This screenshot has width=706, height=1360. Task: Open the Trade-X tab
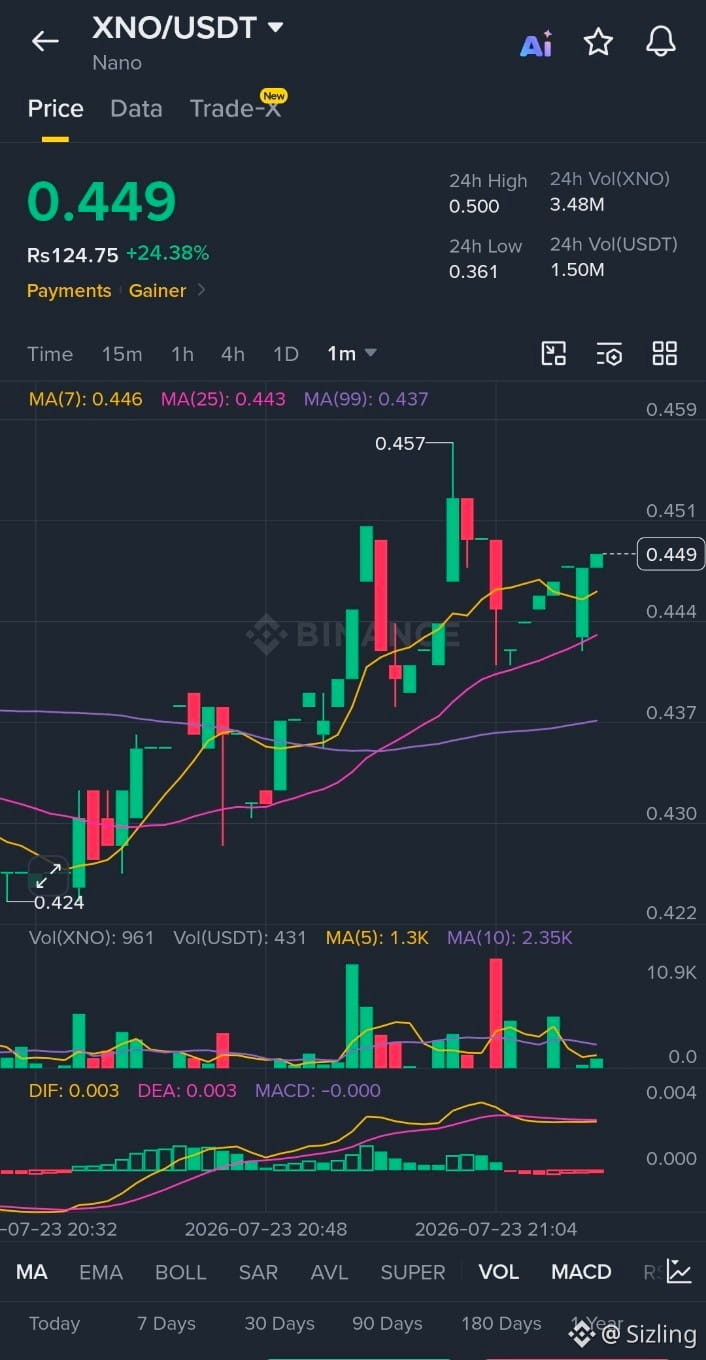coord(236,108)
